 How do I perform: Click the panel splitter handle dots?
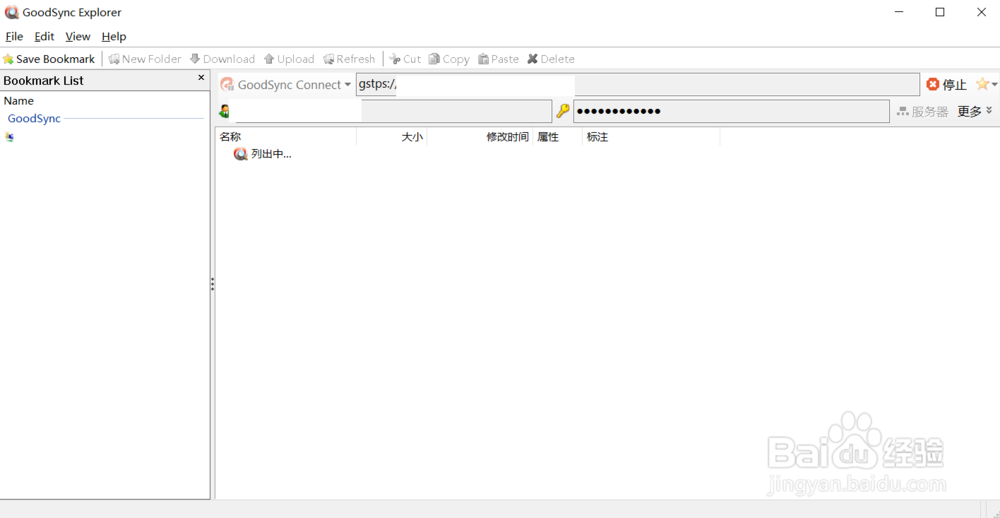tap(212, 285)
